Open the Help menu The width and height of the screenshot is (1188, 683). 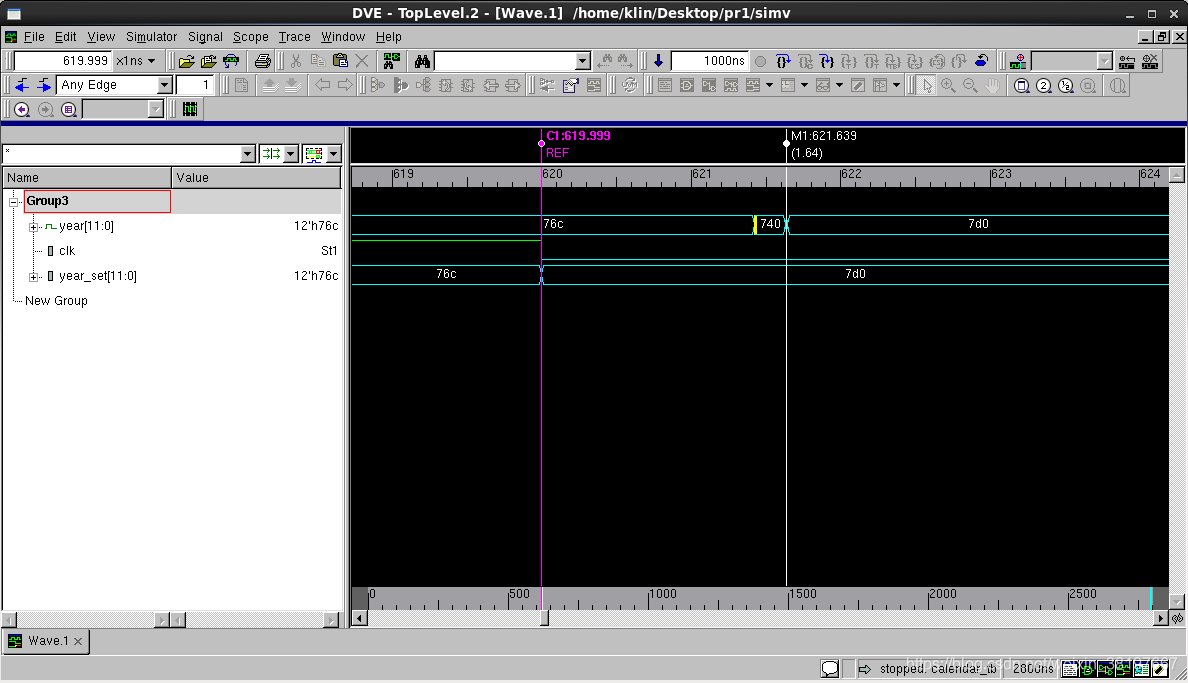click(389, 36)
